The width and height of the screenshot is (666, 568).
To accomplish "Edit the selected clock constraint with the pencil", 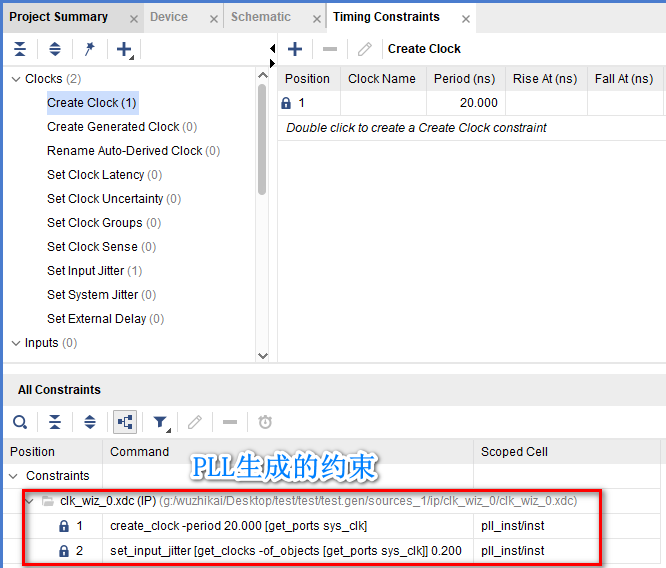I will [364, 49].
